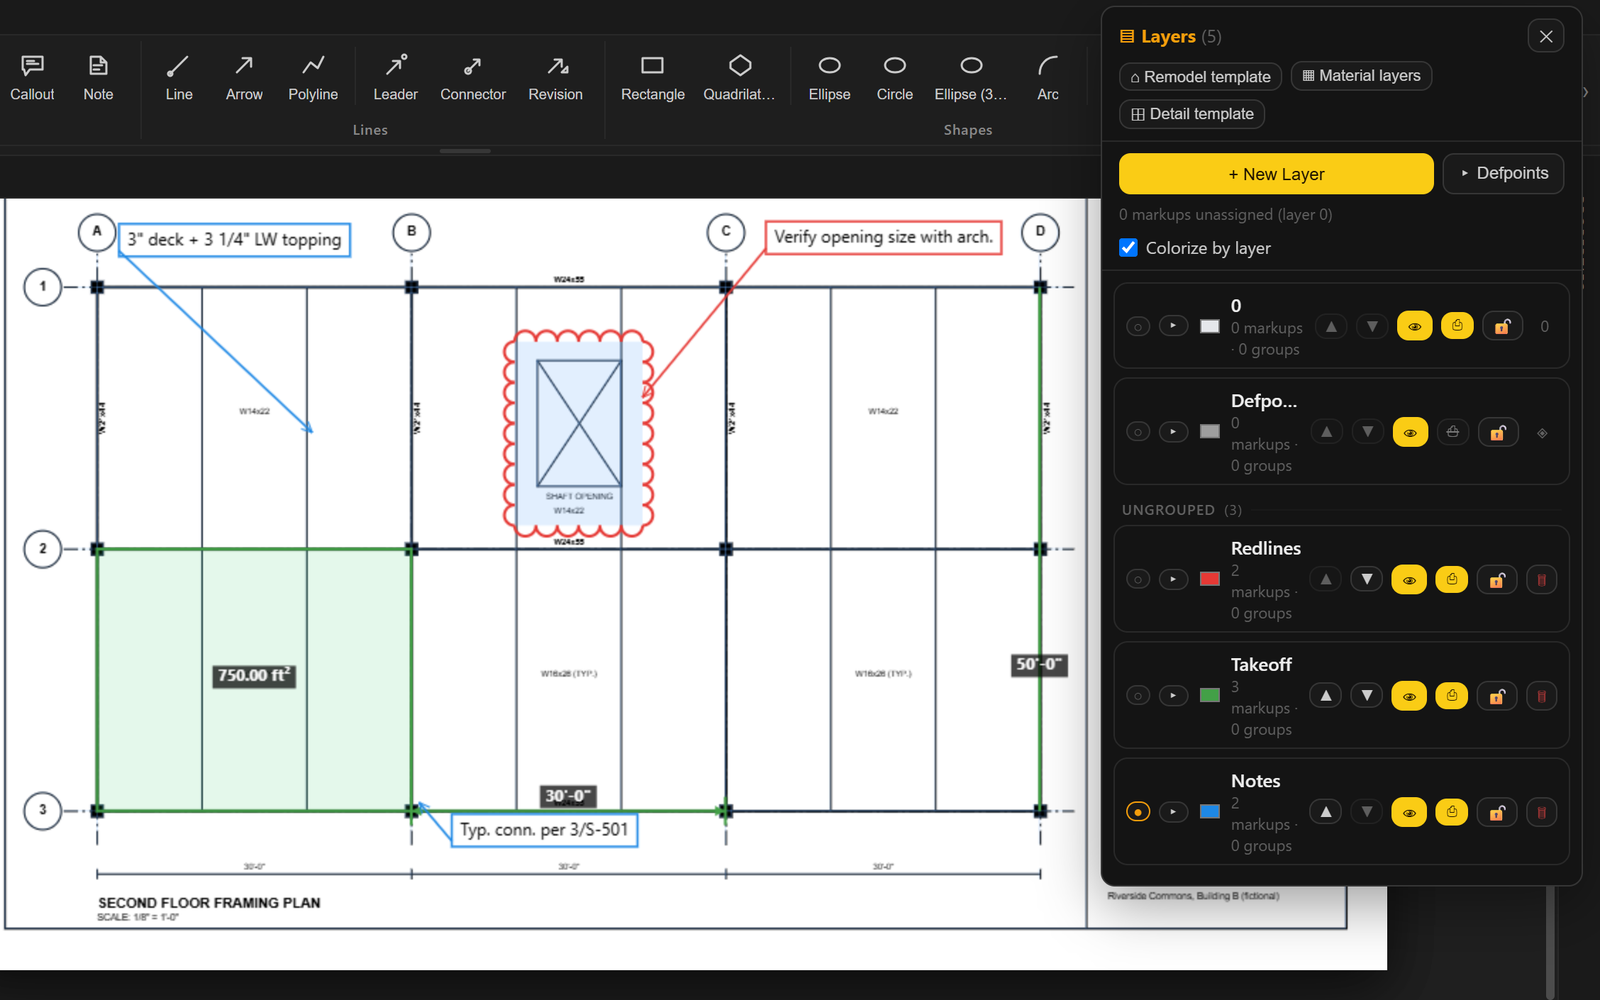The height and width of the screenshot is (1000, 1600).
Task: Expand layer 0 details
Action: (1173, 326)
